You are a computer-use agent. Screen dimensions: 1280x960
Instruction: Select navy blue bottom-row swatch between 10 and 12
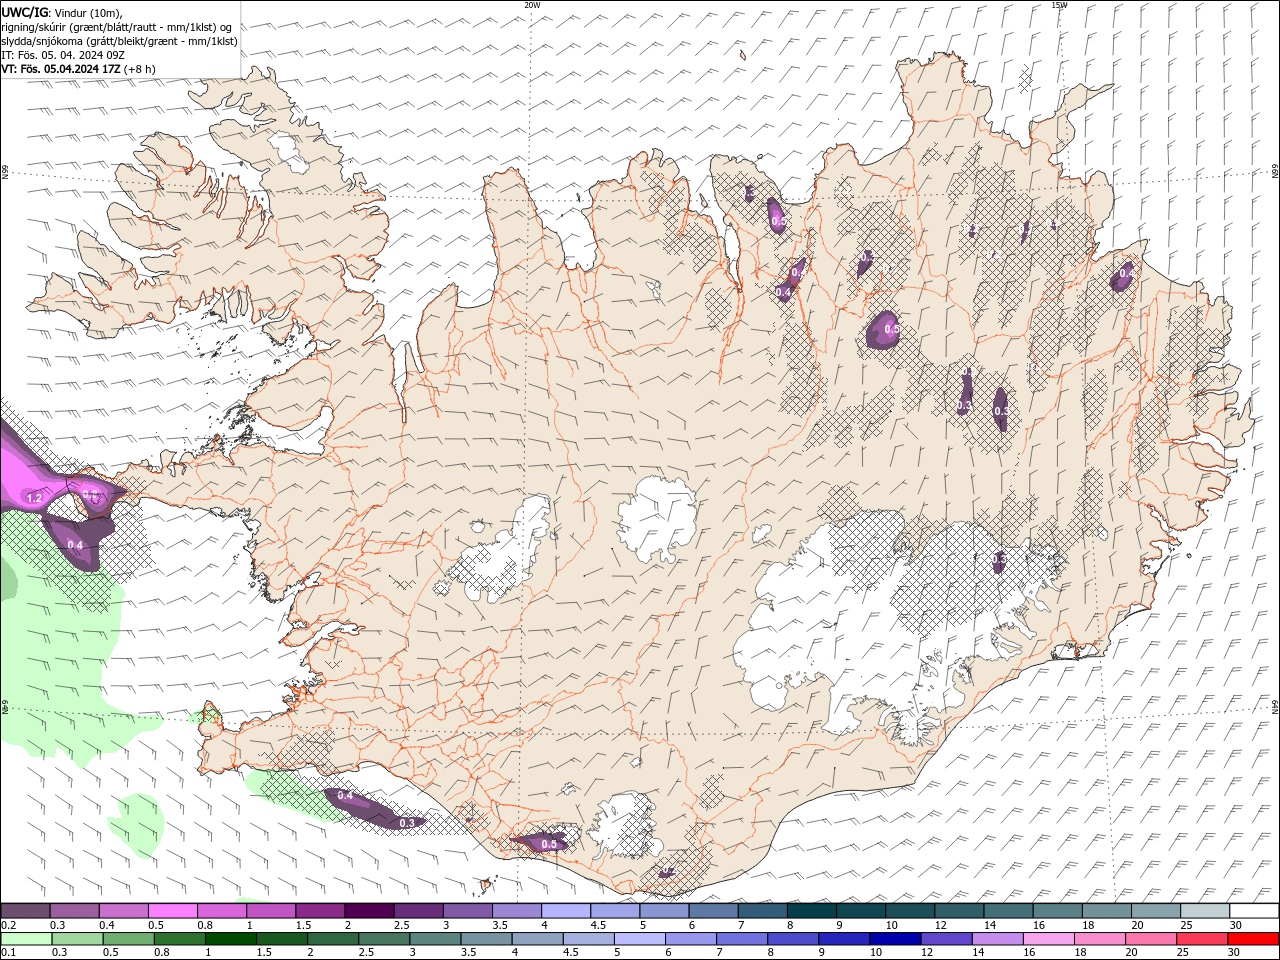(x=895, y=939)
